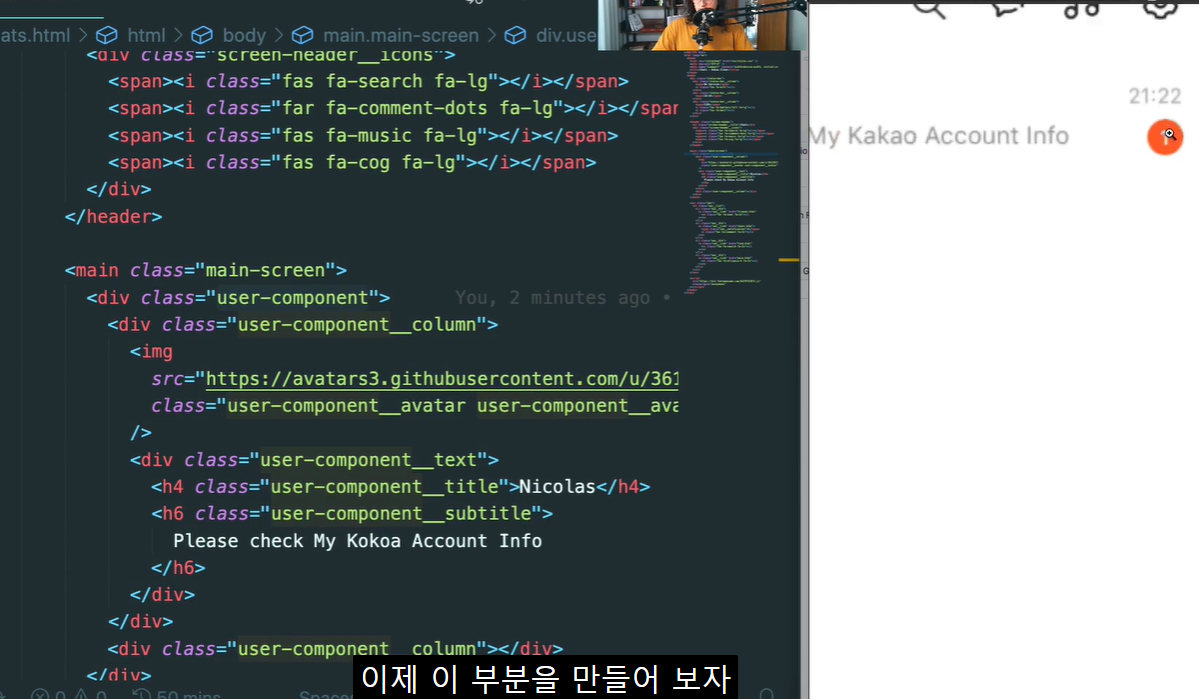Click the main class="main-screen" line
This screenshot has height=699, width=1199.
click(206, 271)
